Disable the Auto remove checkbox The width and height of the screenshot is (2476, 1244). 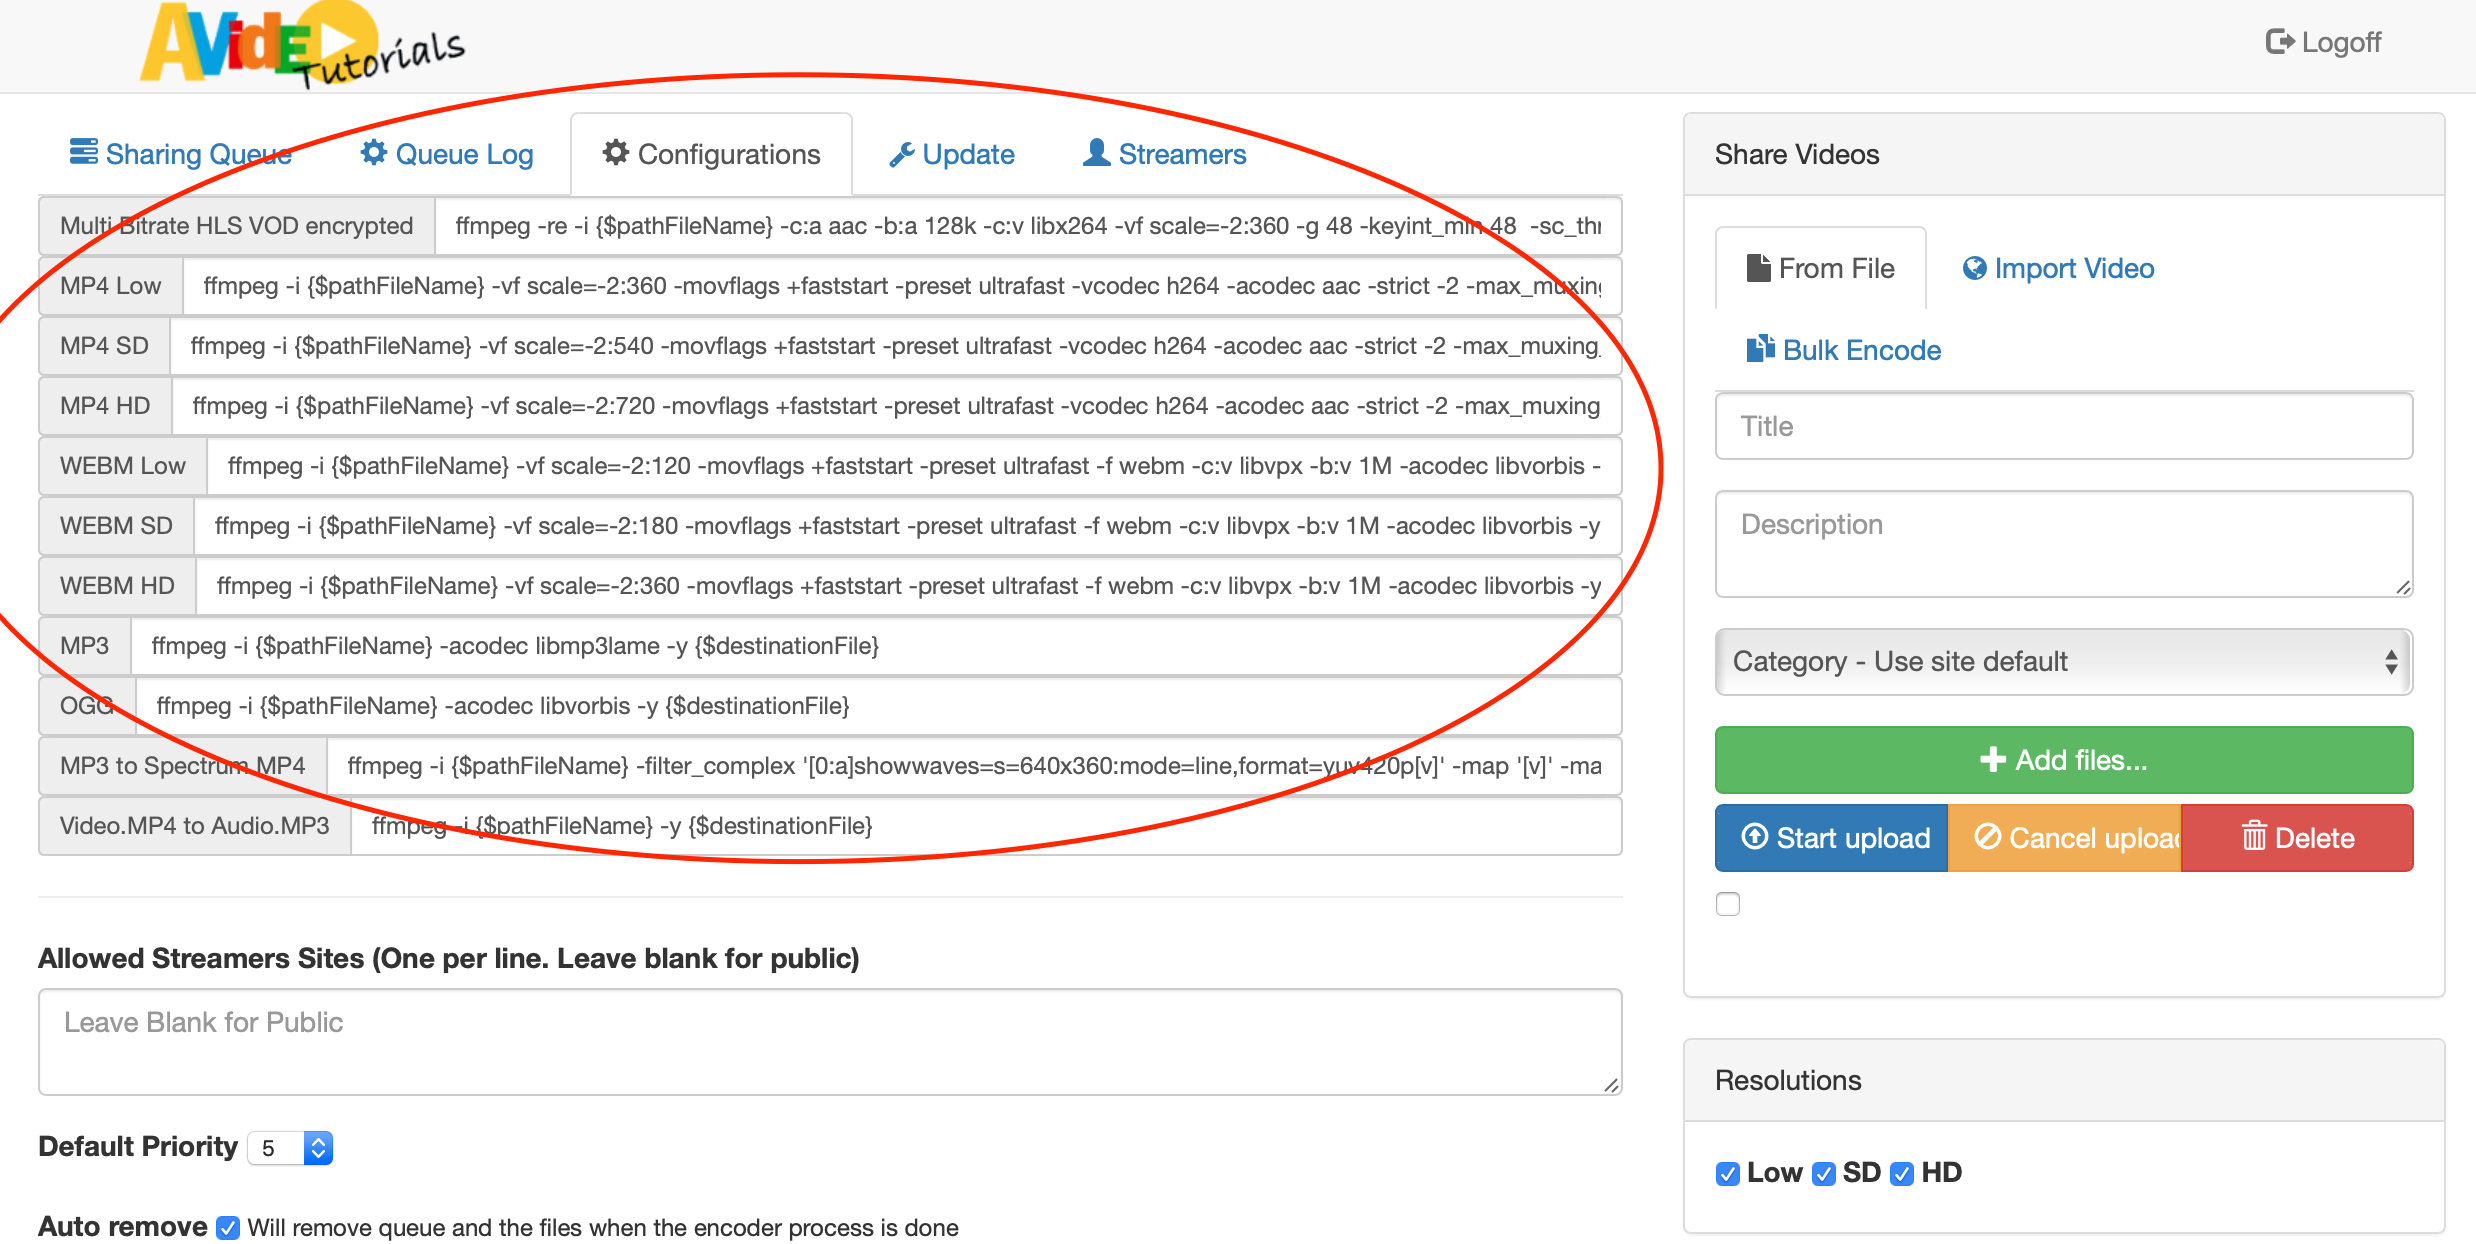tap(228, 1227)
